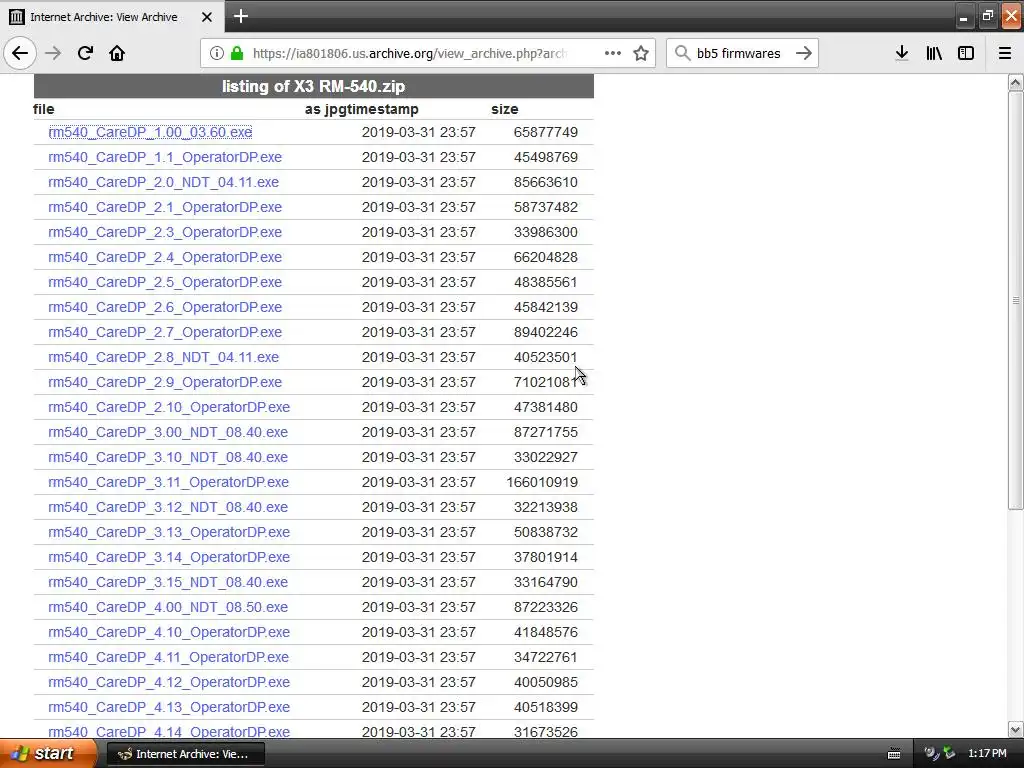Viewport: 1024px width, 768px height.
Task: Download rm540_CareDP_1.00_03.60.exe
Action: click(150, 132)
